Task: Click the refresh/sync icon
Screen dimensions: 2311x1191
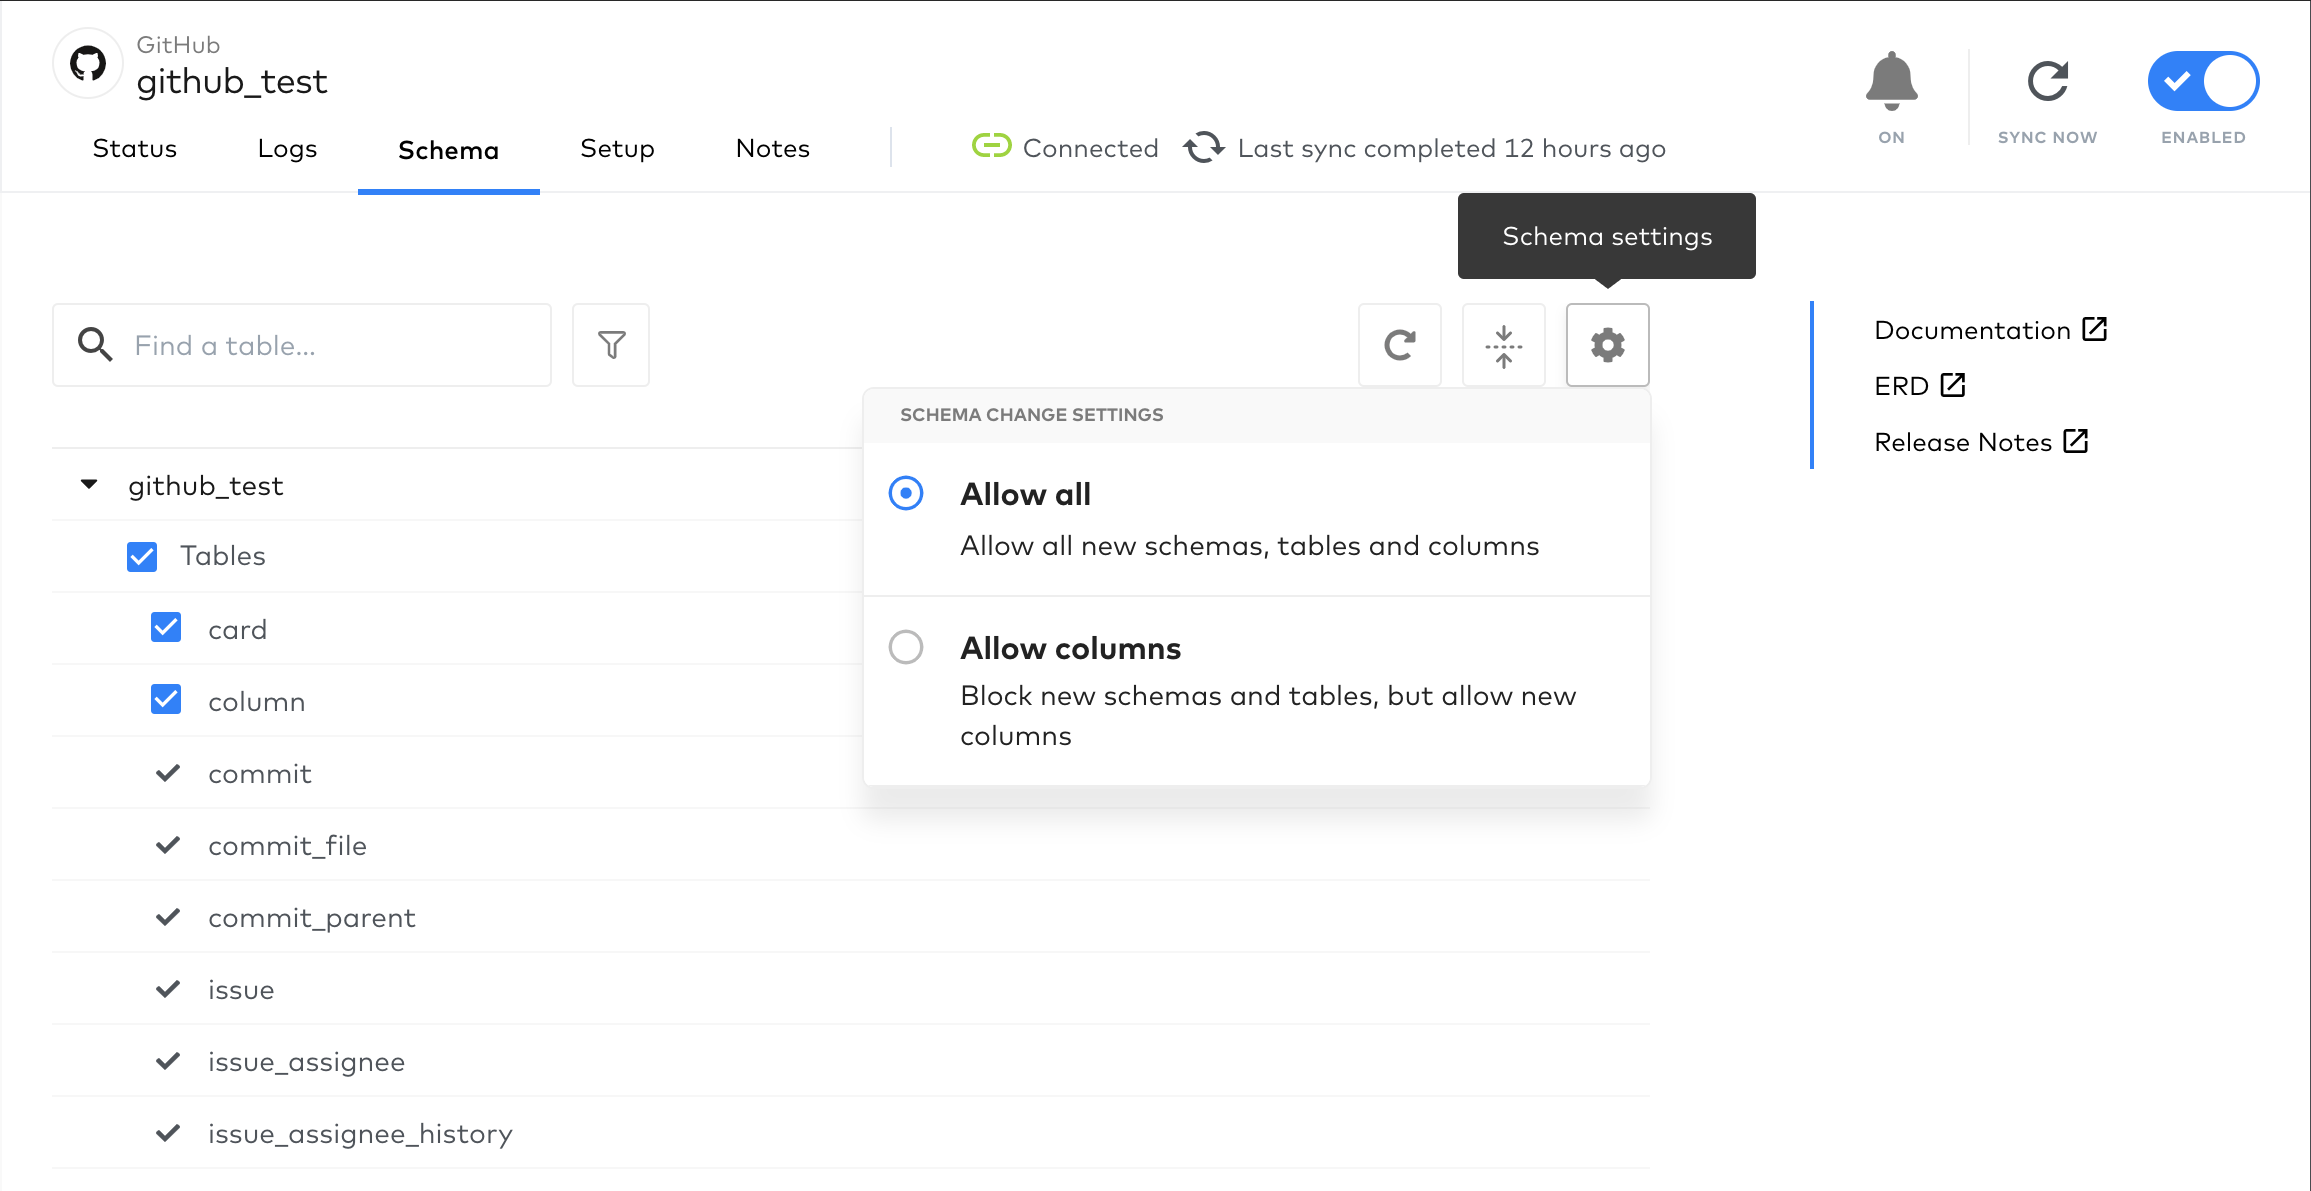Action: [x=1400, y=343]
